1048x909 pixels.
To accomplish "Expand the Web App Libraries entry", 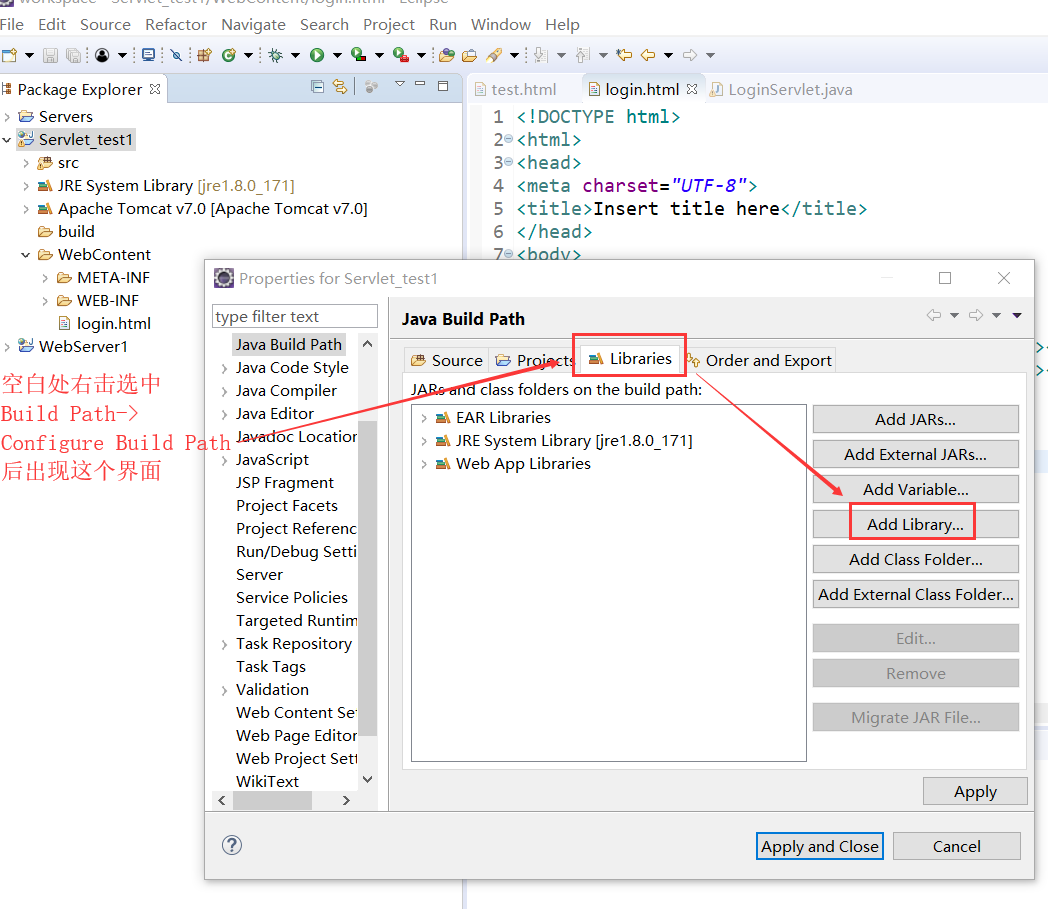I will (424, 464).
